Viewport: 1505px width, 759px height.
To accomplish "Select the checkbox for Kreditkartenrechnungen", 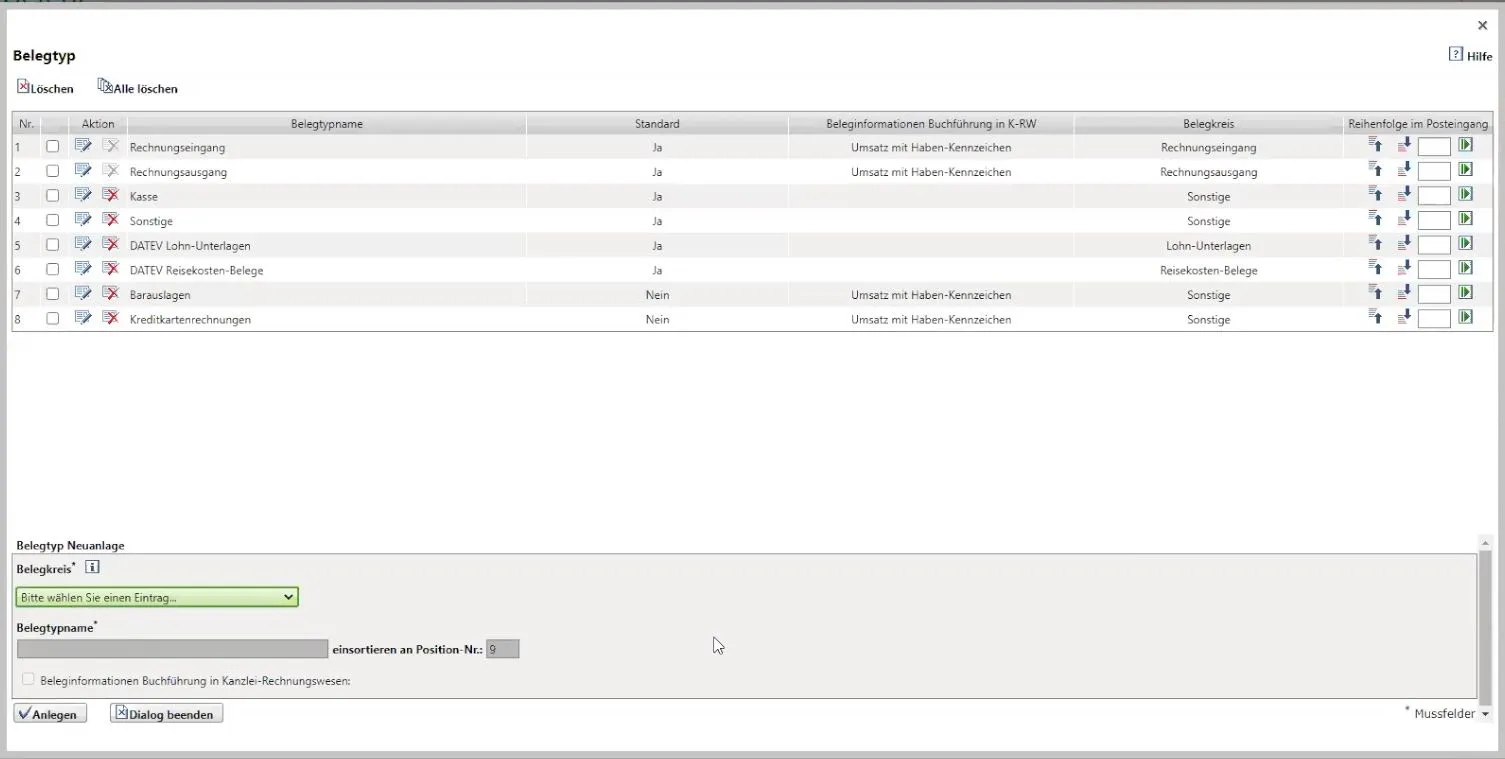I will coord(52,318).
